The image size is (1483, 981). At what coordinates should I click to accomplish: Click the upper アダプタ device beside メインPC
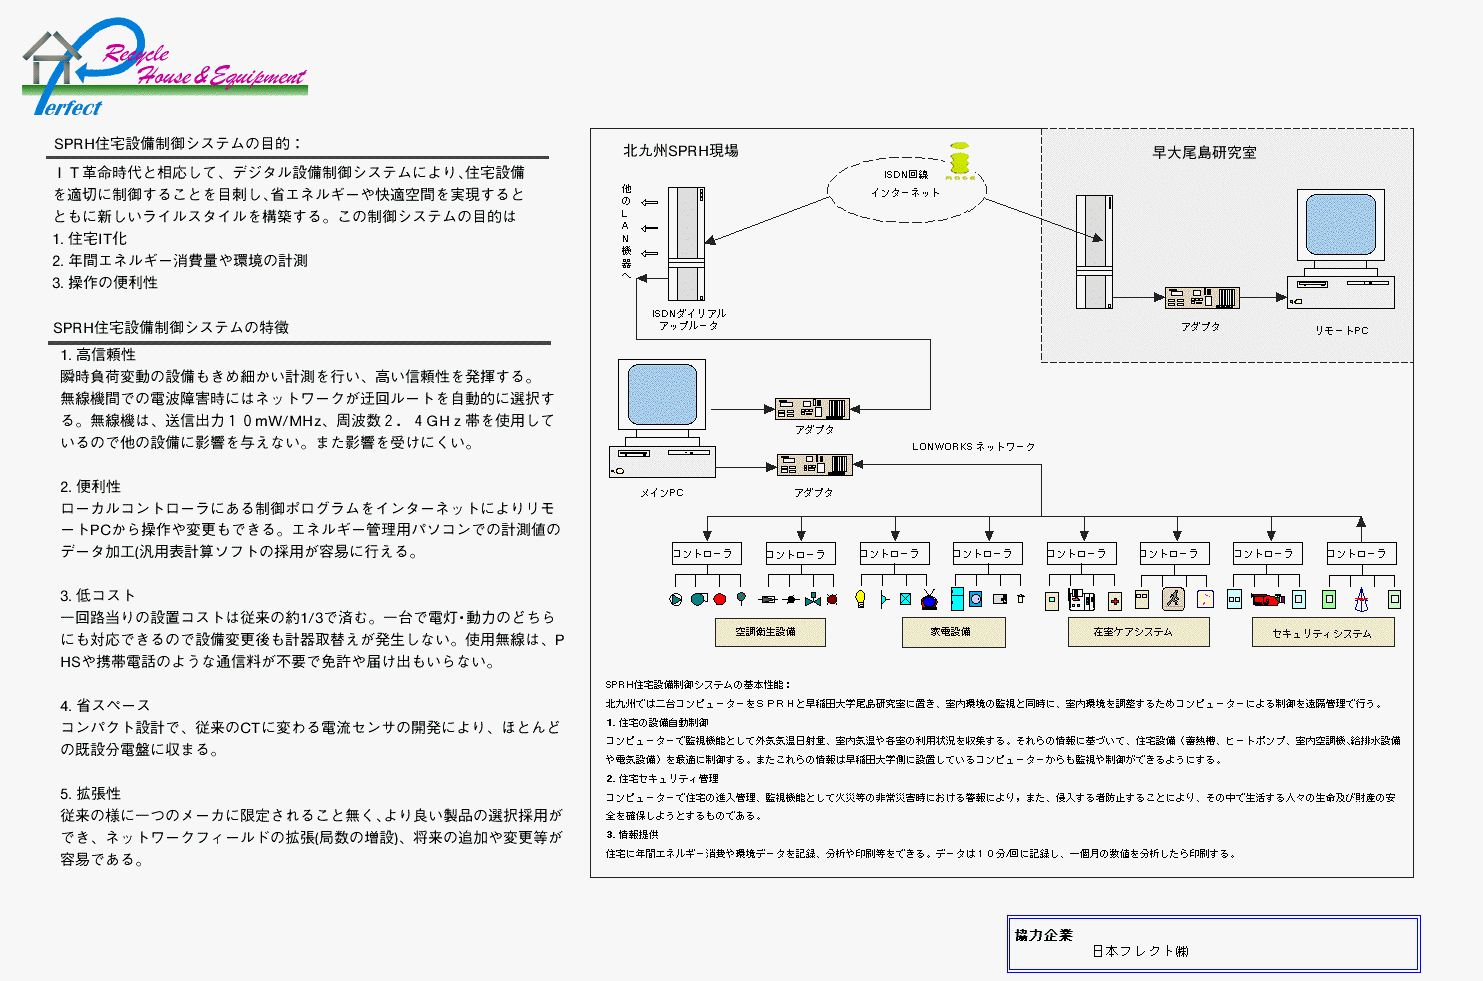(813, 409)
